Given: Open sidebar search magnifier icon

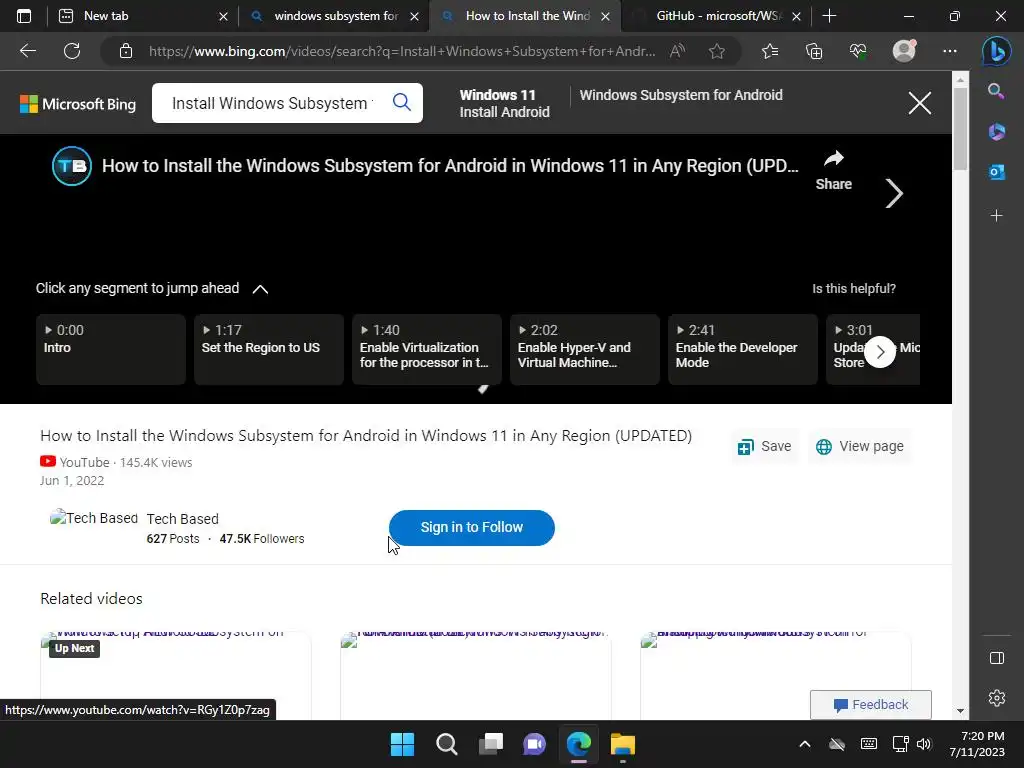Looking at the screenshot, I should (x=996, y=91).
